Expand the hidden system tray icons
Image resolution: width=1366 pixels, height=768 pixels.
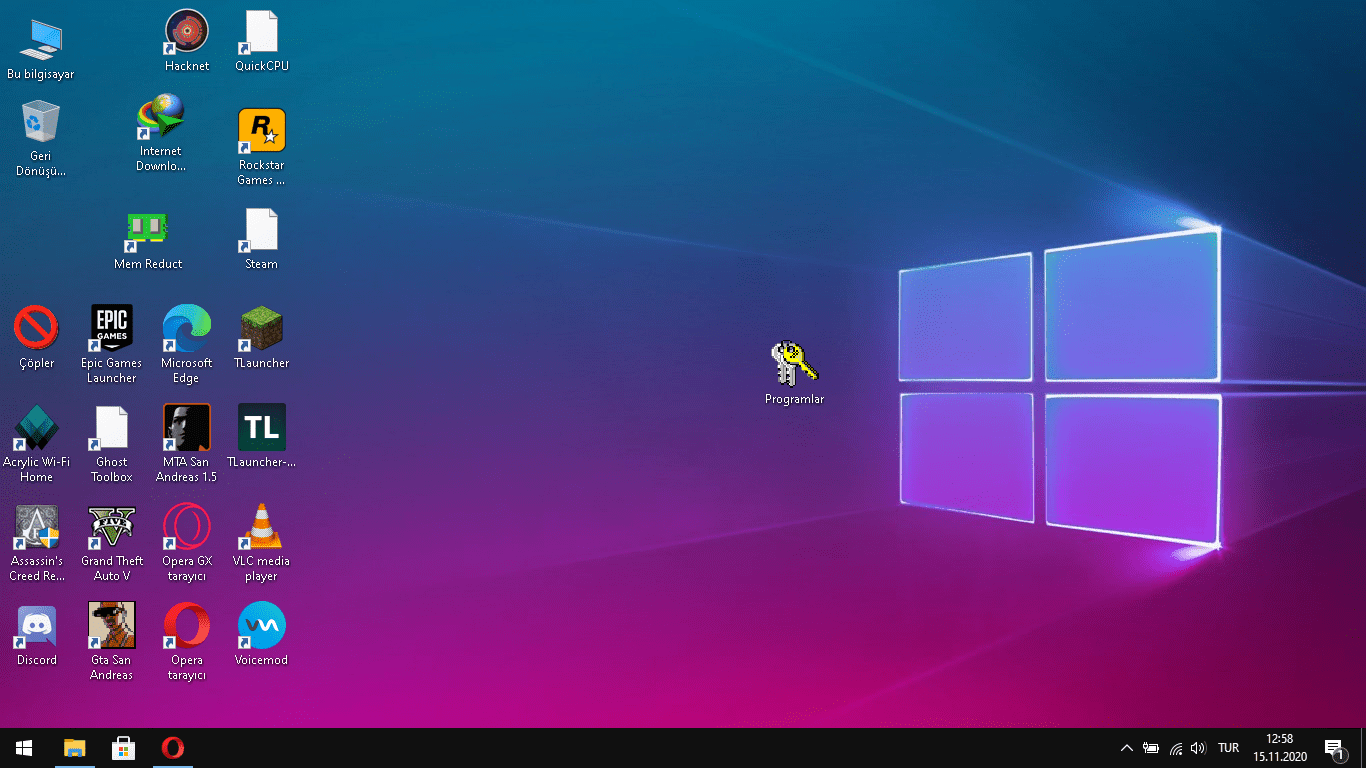(x=1127, y=748)
